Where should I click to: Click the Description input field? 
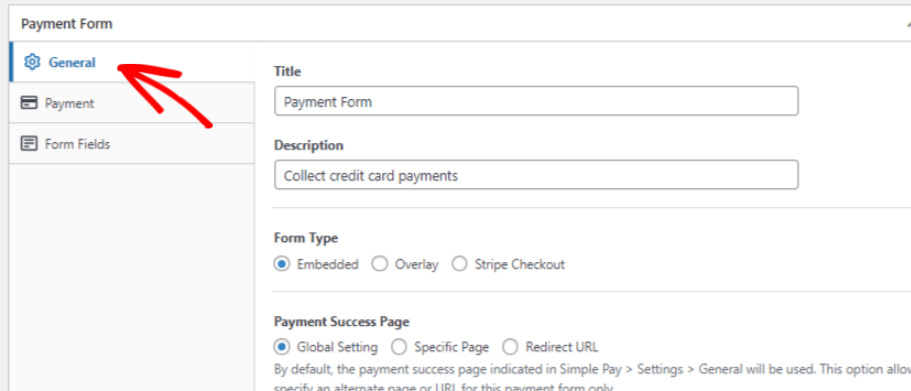536,175
